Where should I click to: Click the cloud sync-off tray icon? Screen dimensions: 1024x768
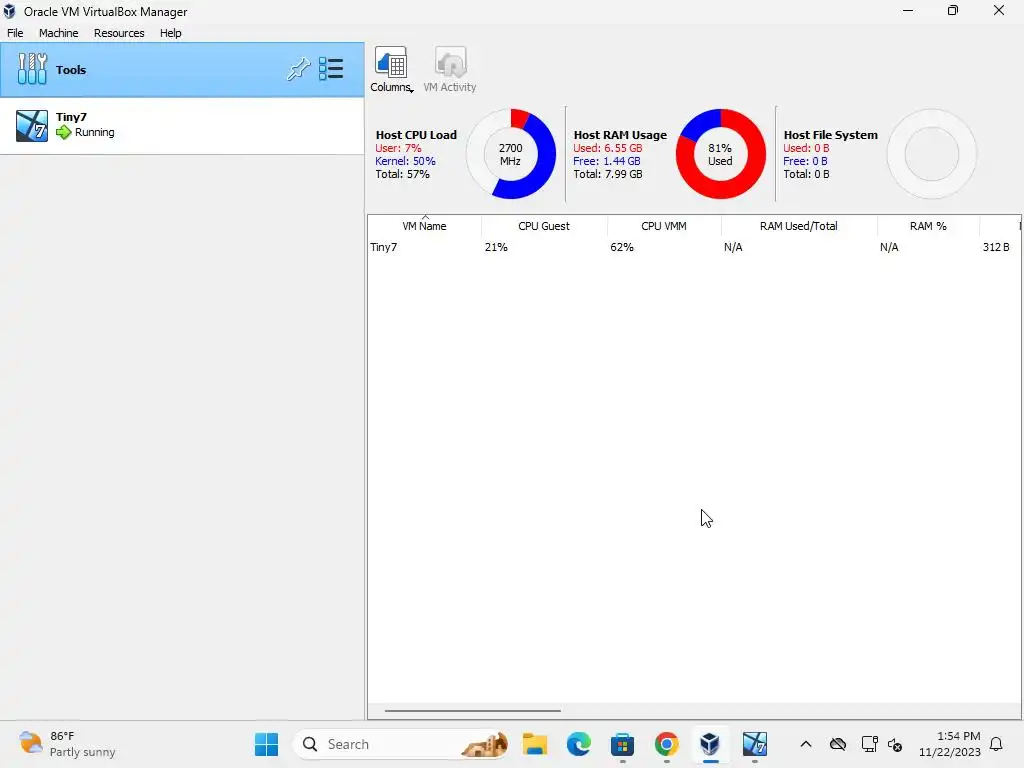(838, 744)
